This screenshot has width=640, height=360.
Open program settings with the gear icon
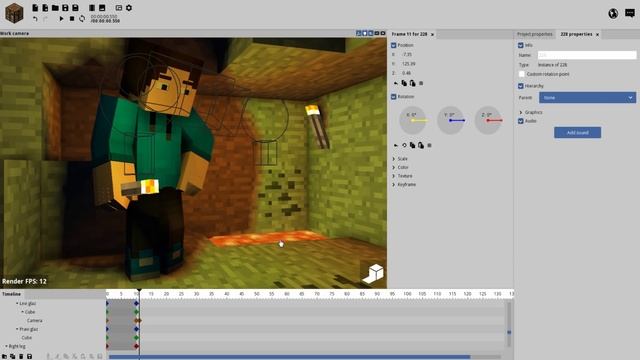(129, 8)
